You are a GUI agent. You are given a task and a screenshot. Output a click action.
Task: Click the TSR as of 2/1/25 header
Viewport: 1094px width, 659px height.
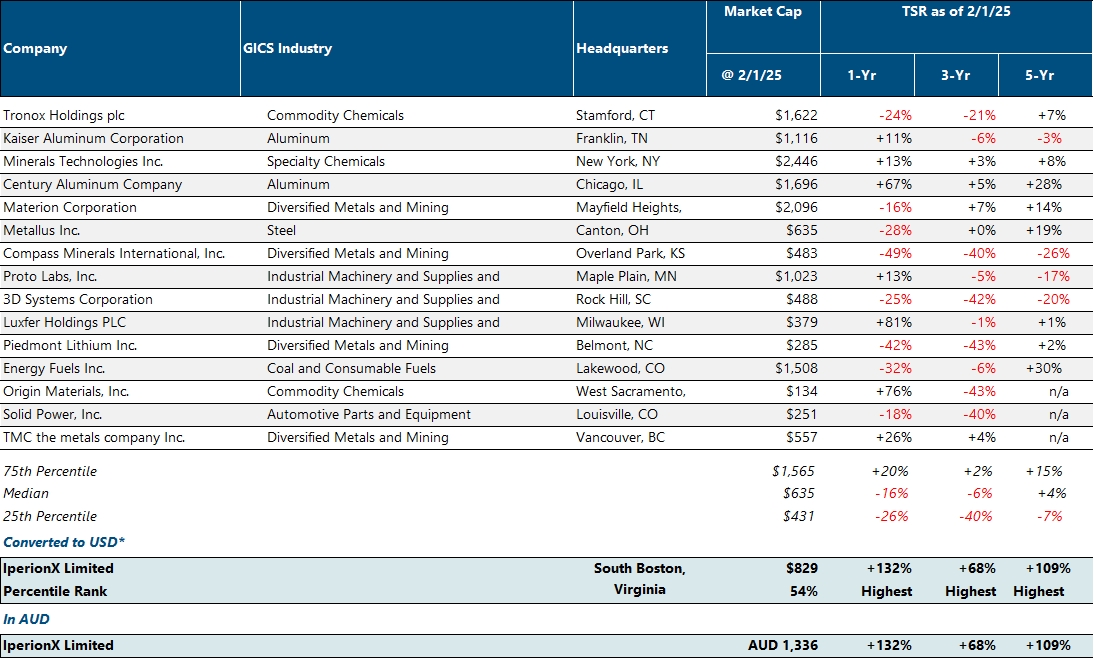pyautogui.click(x=954, y=12)
